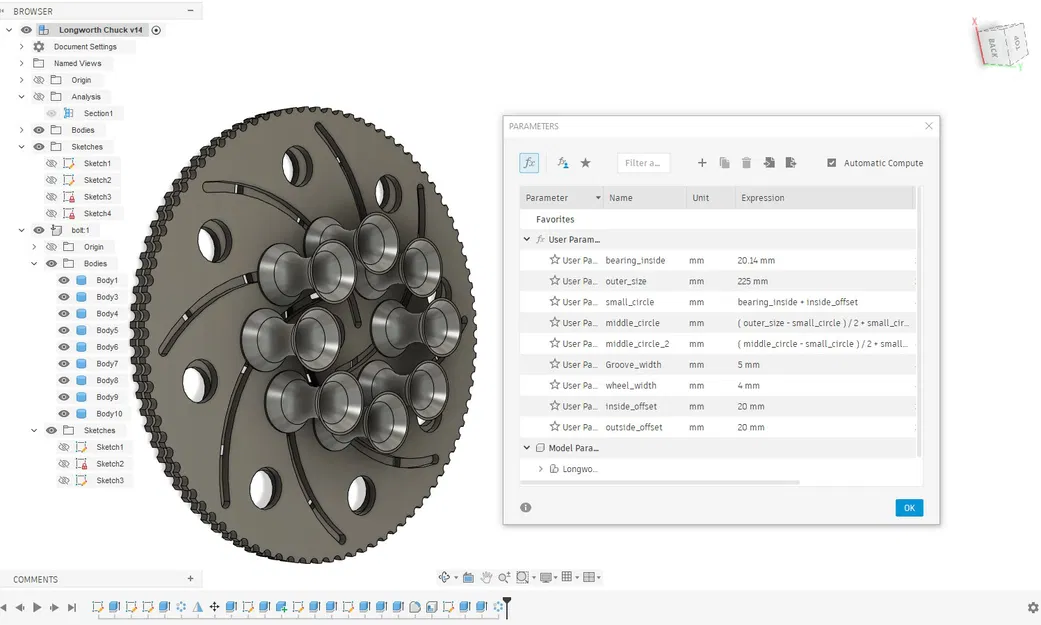This screenshot has width=1041, height=625.
Task: Click the Expression column header
Action: click(x=825, y=198)
